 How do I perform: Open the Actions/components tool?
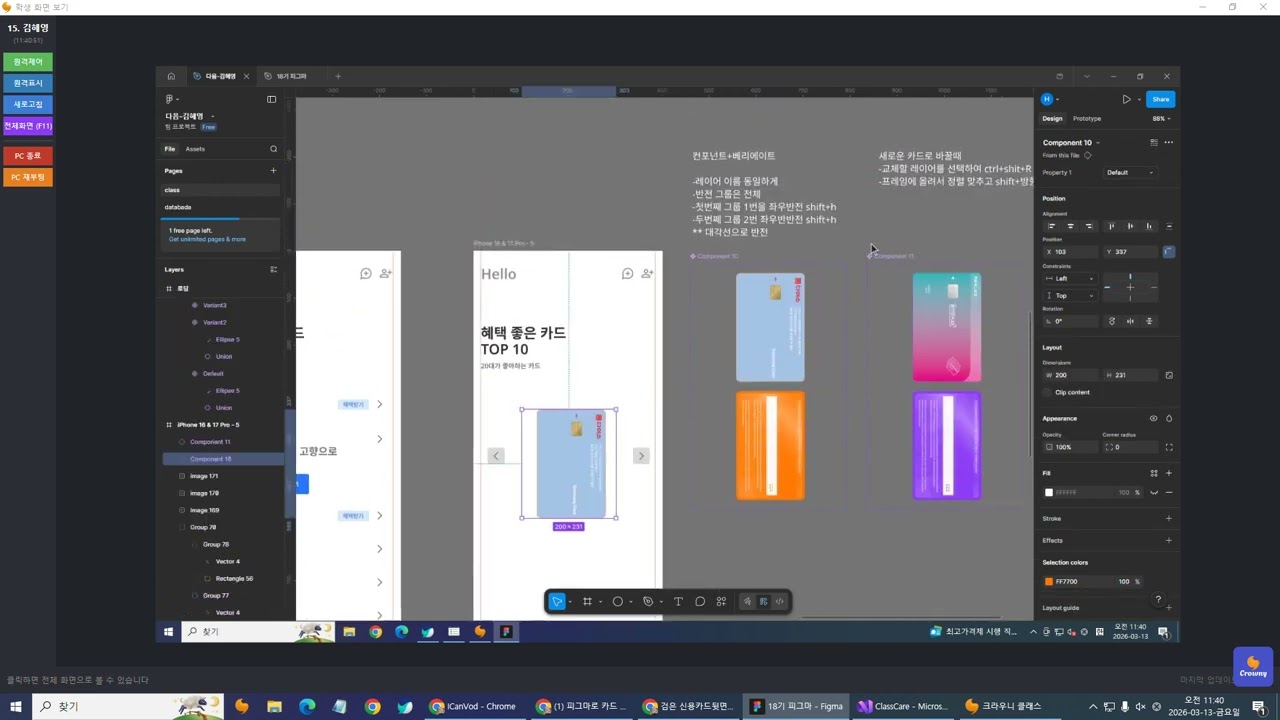[721, 601]
